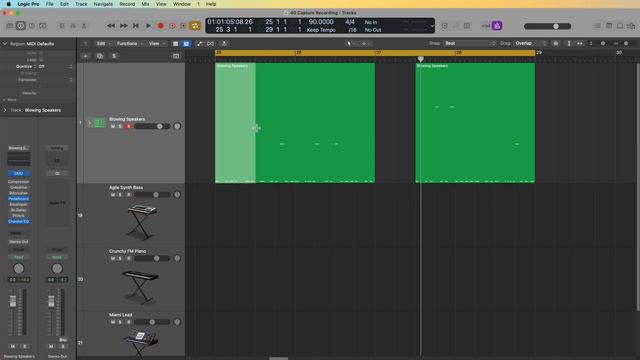This screenshot has width=640, height=360.
Task: Click the red Record button in transport
Action: click(161, 26)
